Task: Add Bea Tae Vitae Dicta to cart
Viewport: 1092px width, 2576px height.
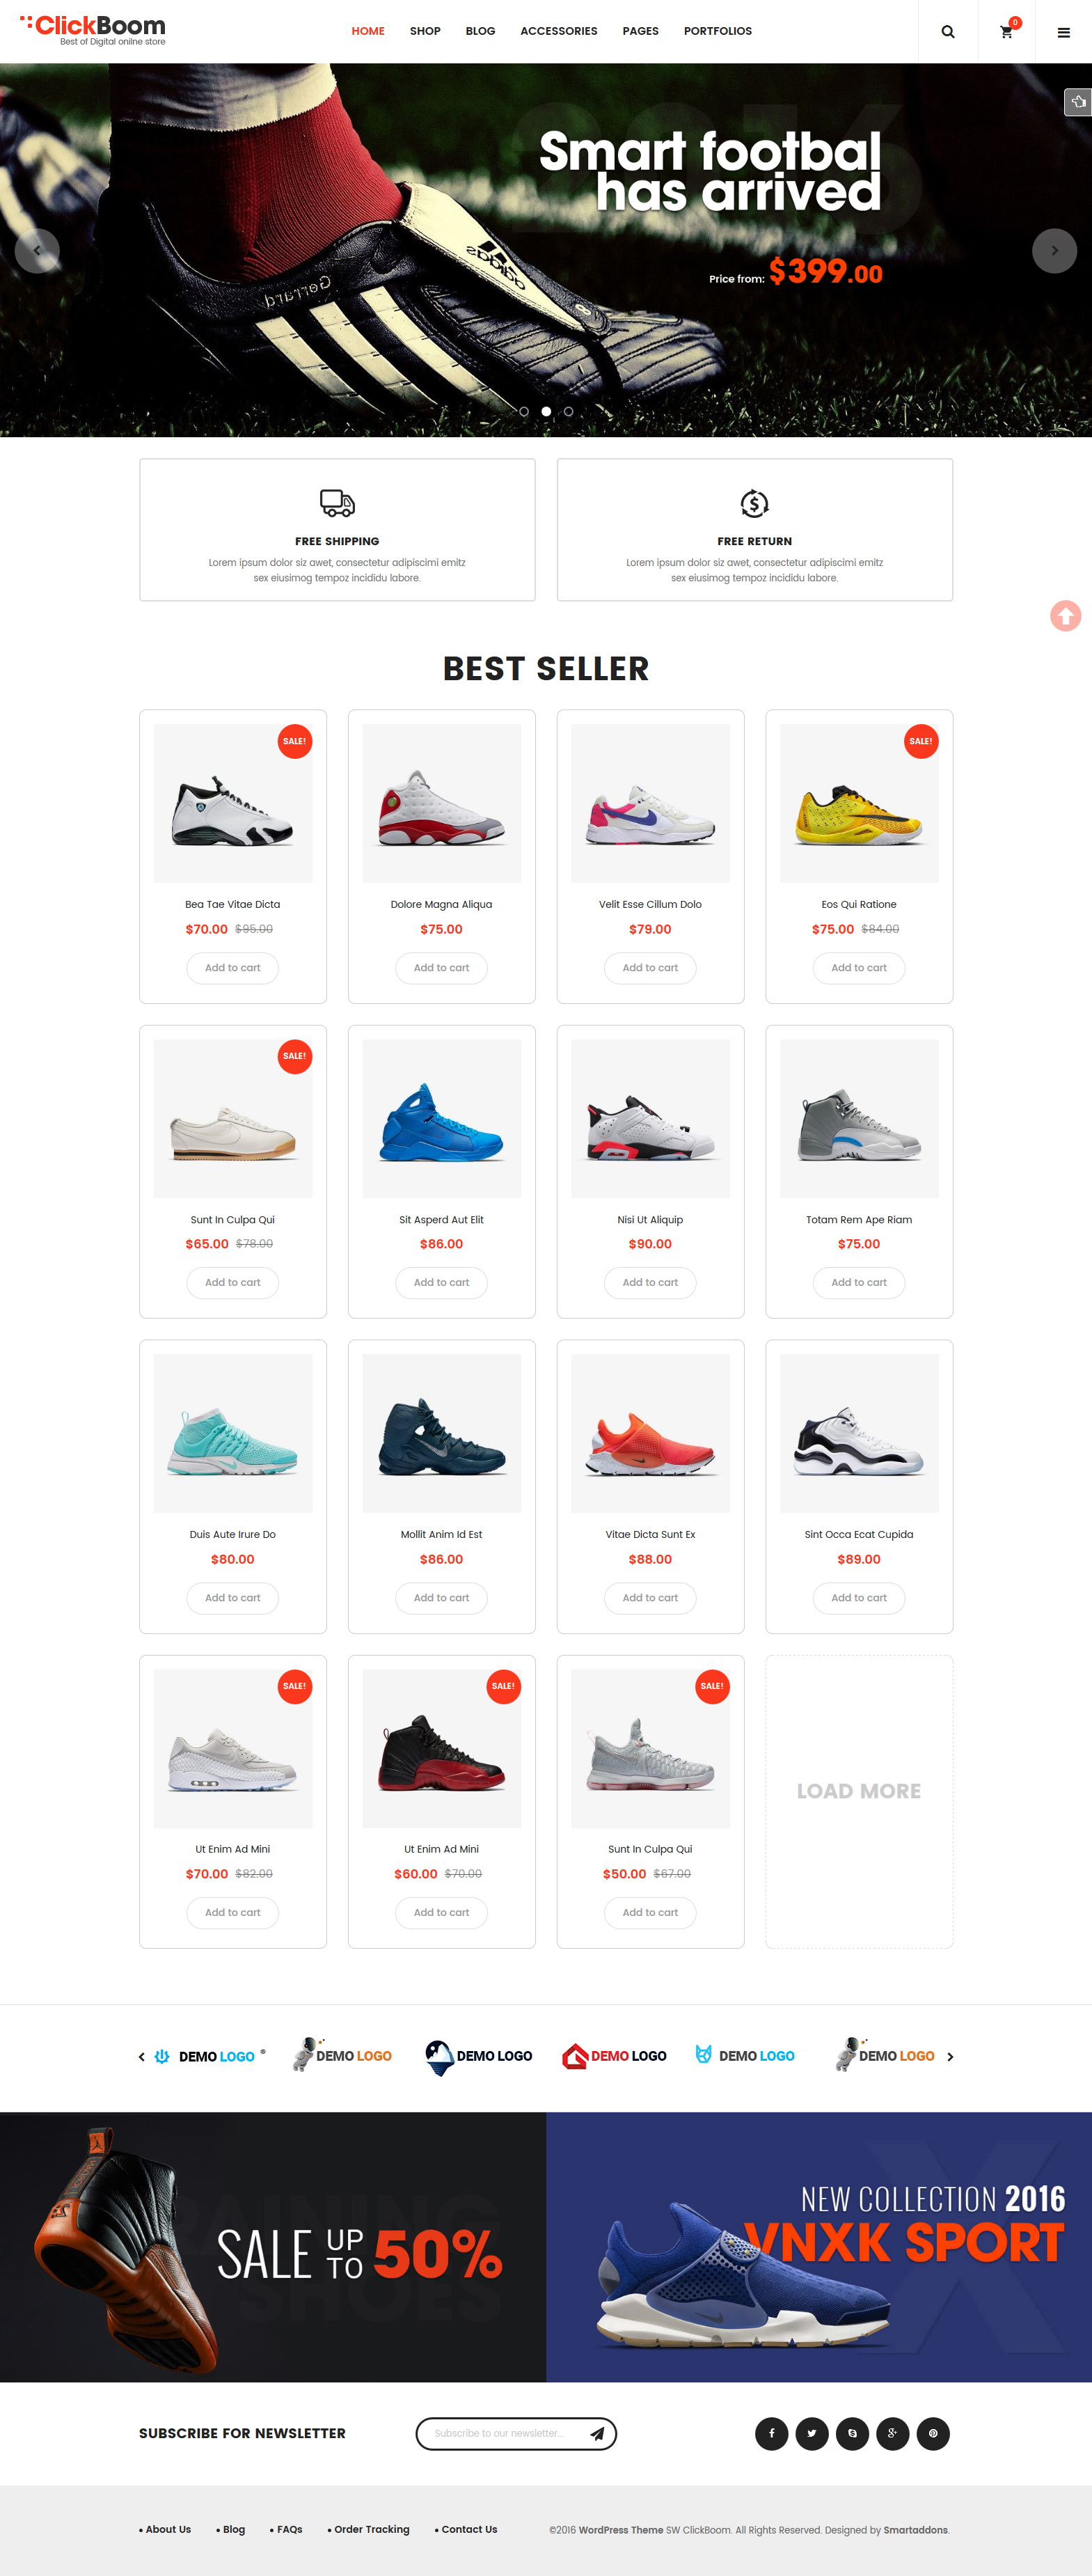Action: tap(232, 967)
